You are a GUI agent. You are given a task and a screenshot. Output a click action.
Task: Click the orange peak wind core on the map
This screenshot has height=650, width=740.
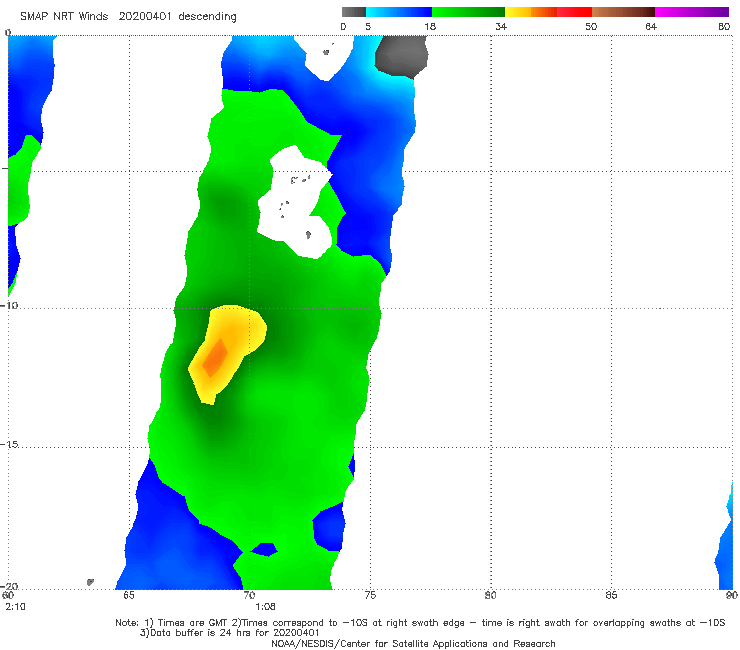215,358
